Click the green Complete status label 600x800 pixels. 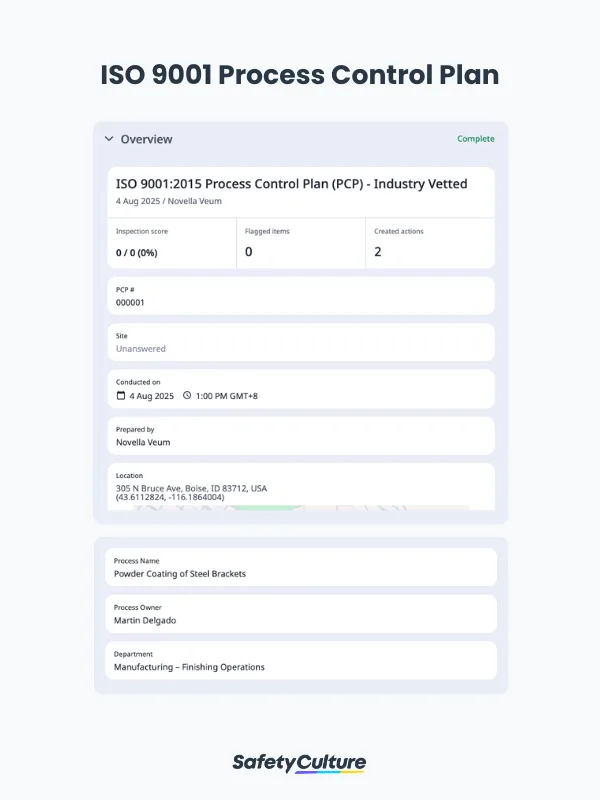pos(475,139)
